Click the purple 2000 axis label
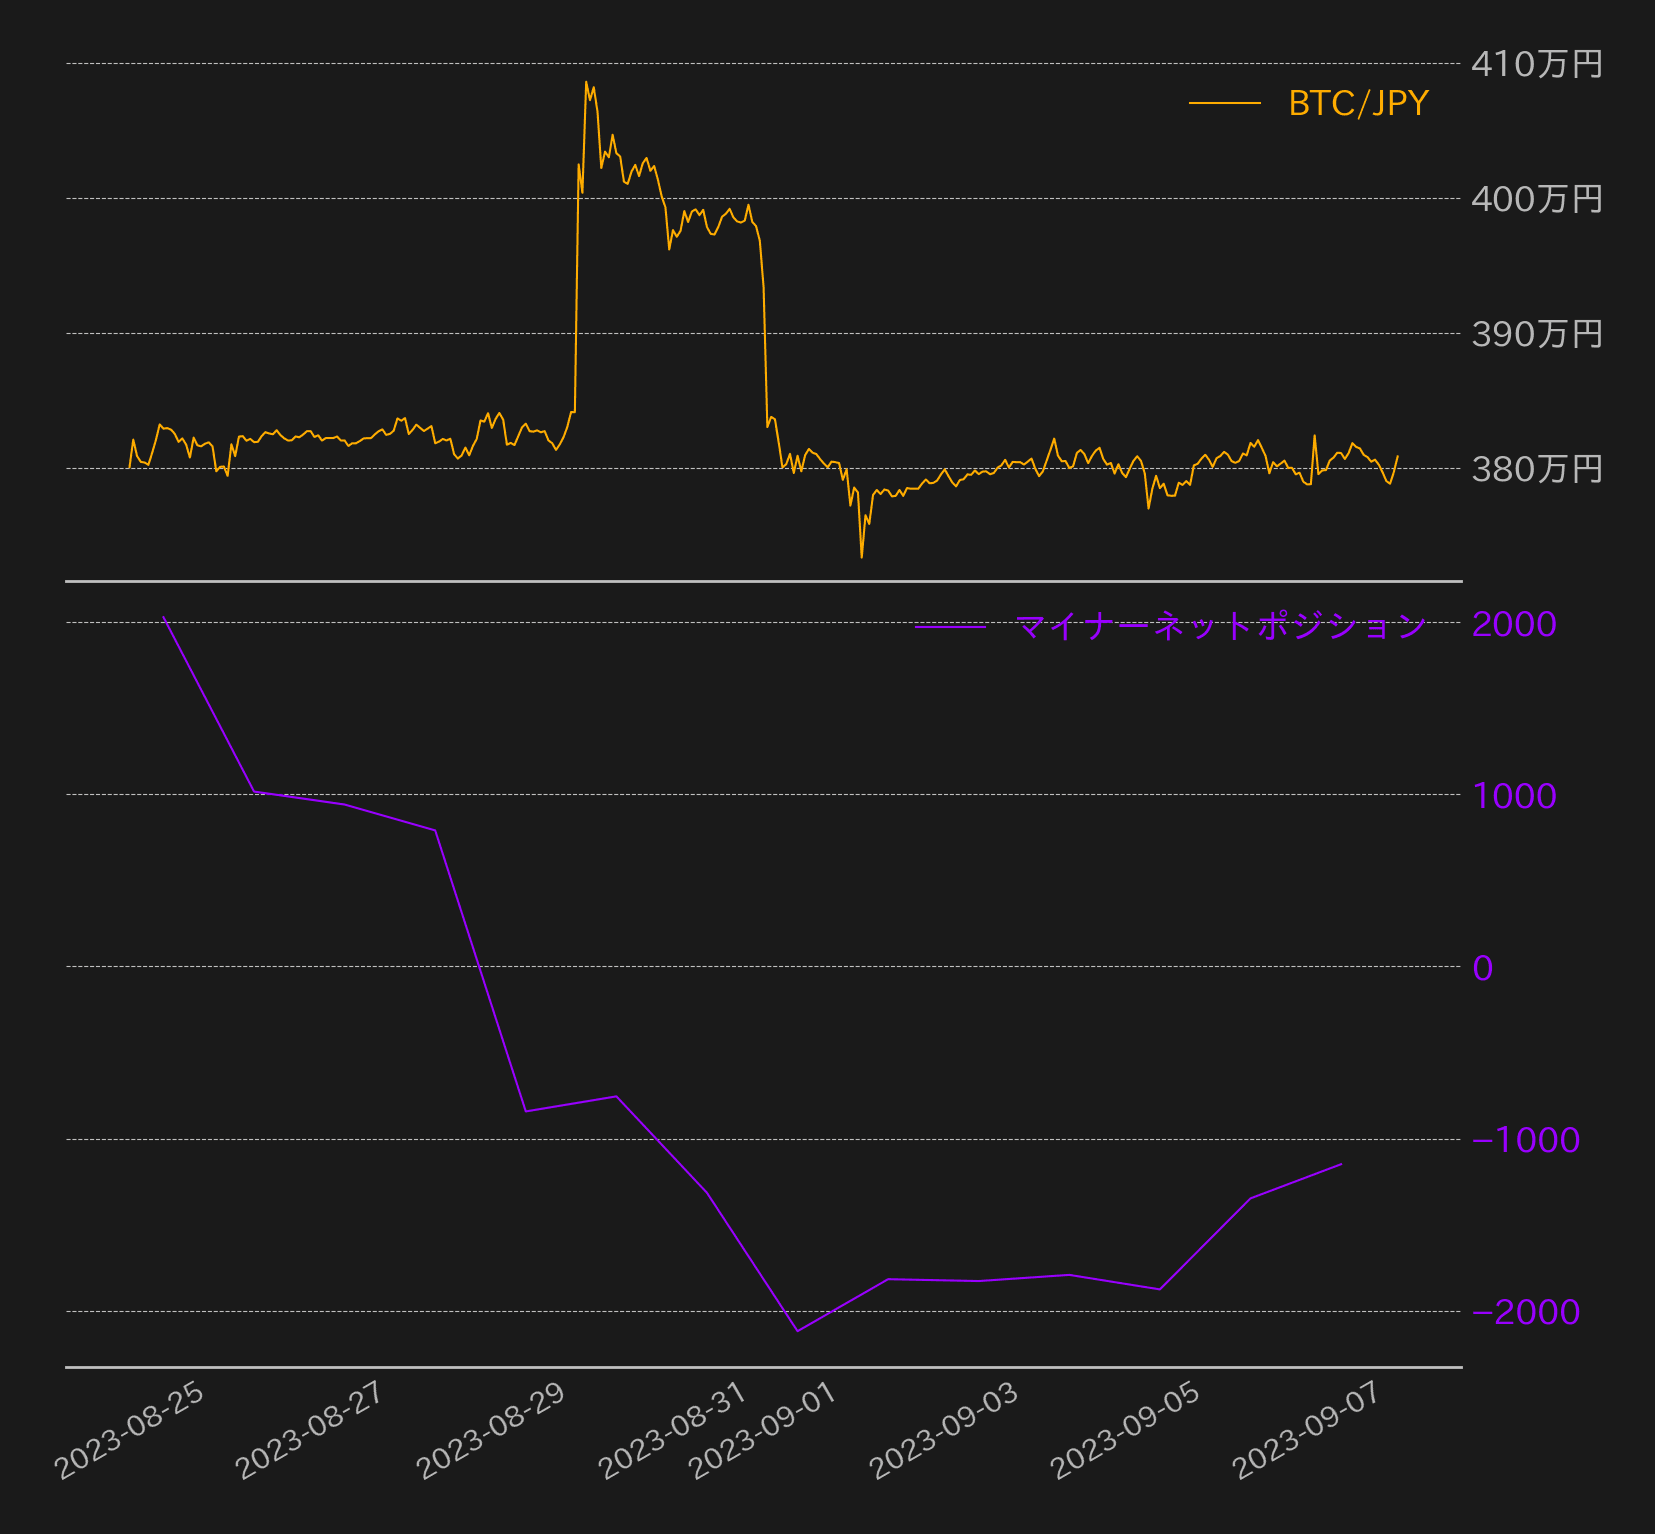Image resolution: width=1655 pixels, height=1534 pixels. click(1514, 624)
